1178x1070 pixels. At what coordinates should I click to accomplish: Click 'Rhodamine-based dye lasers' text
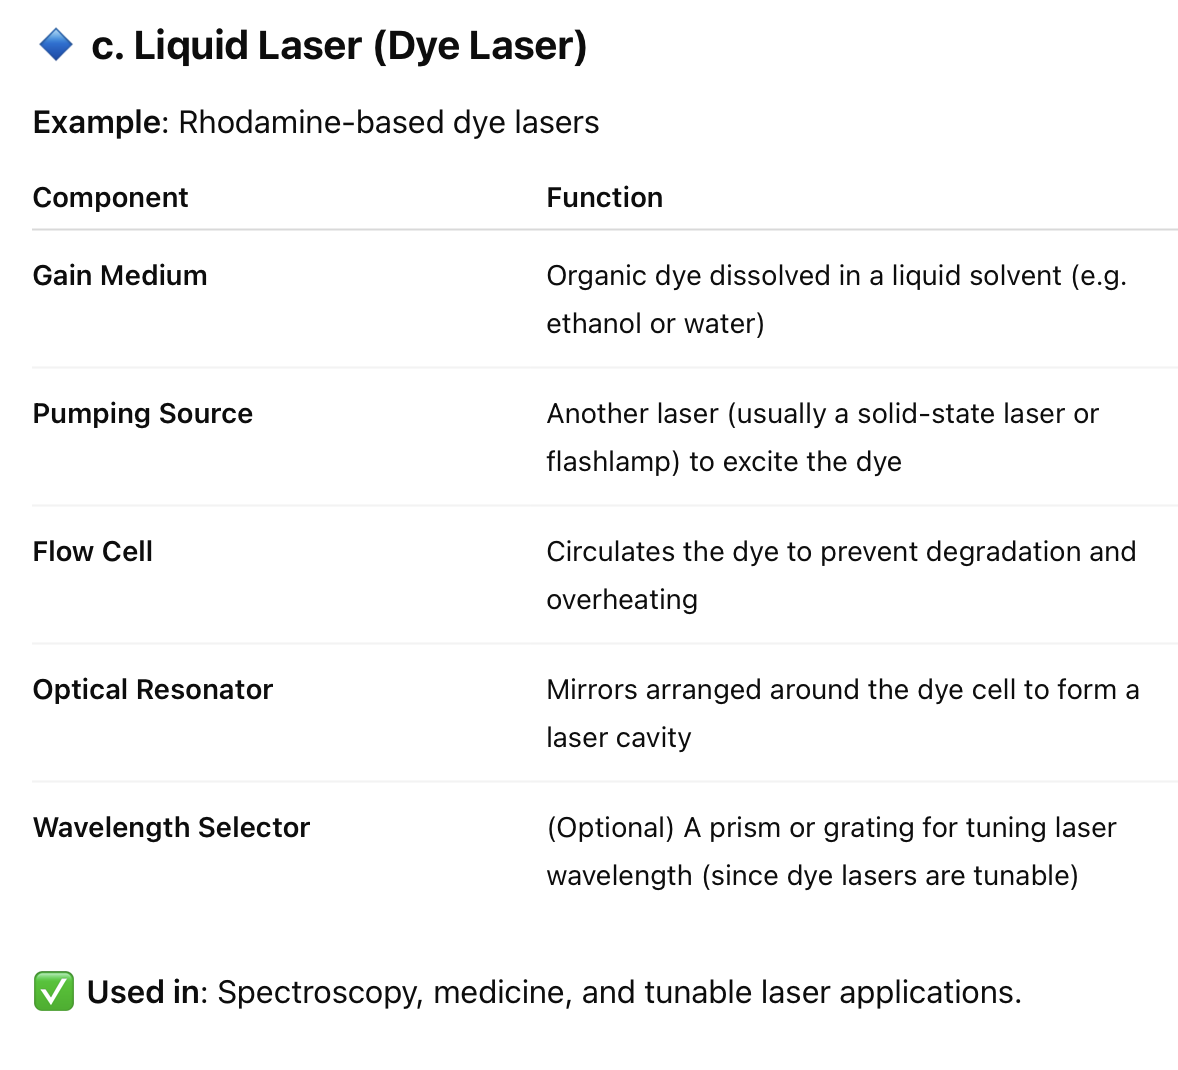pos(388,122)
